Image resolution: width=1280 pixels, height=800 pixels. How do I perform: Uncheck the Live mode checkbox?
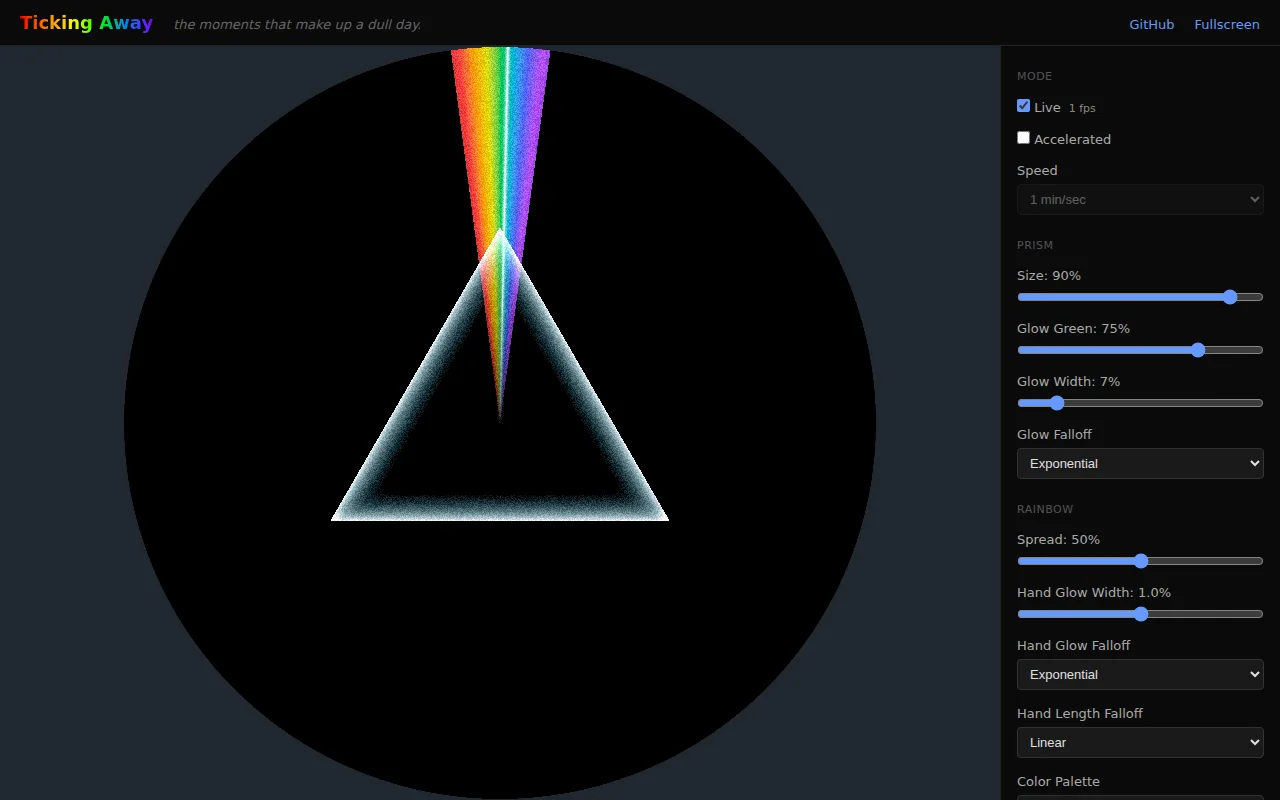[x=1023, y=106]
